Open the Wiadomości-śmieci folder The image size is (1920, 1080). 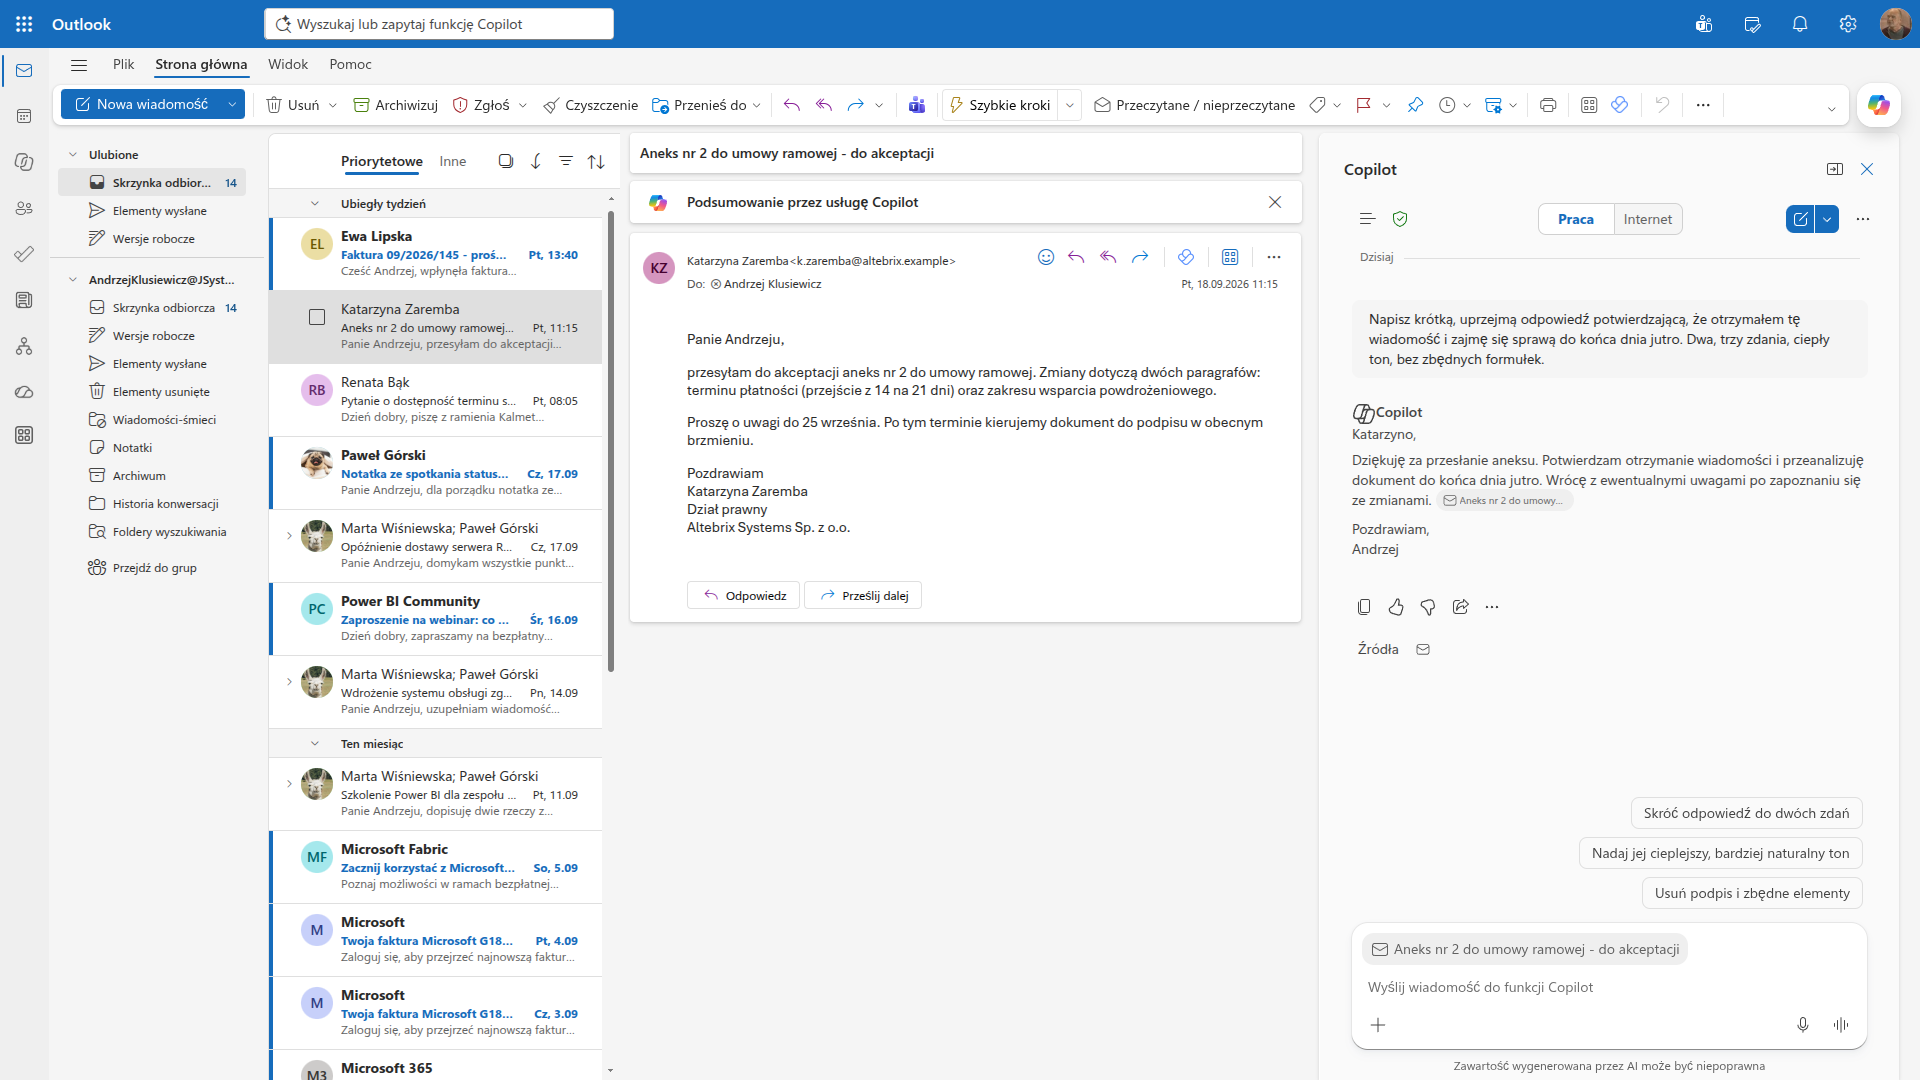click(164, 420)
